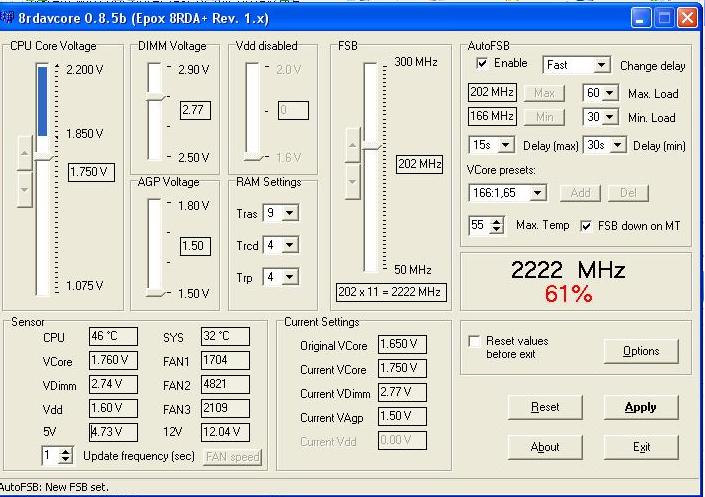Click the FSB slider thumb

[372, 146]
